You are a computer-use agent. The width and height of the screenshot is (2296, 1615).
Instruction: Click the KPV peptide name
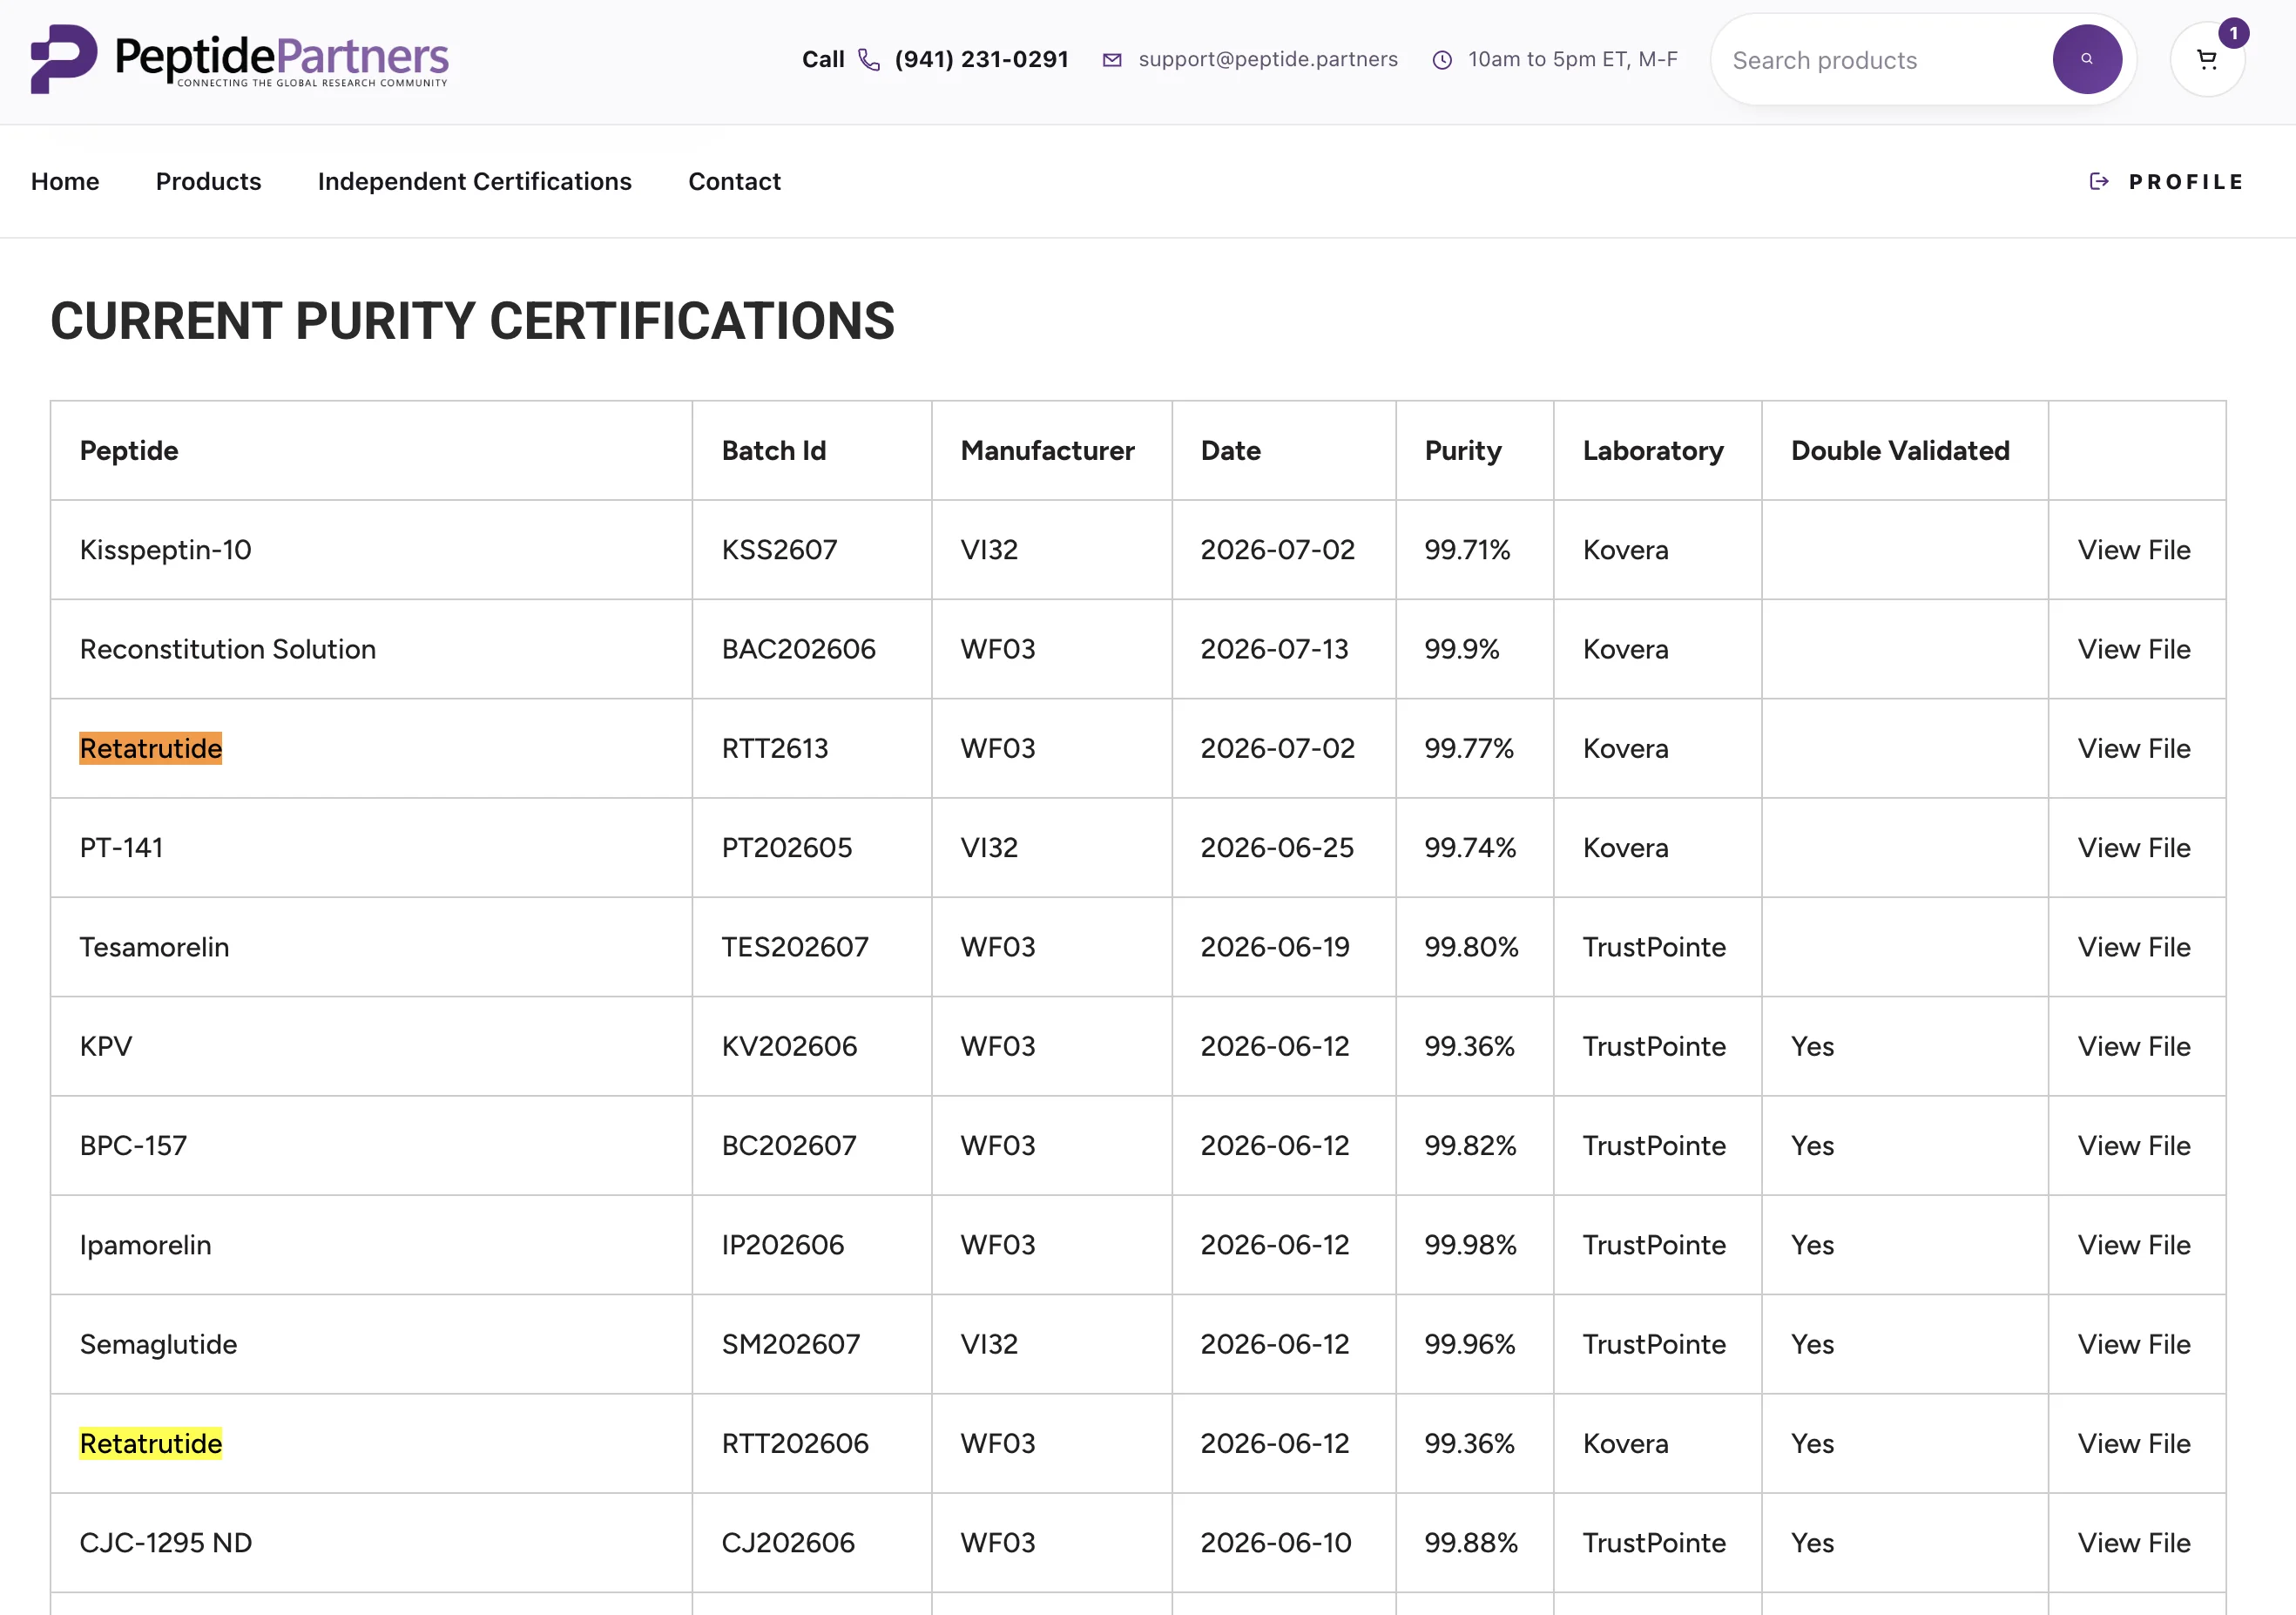point(105,1045)
